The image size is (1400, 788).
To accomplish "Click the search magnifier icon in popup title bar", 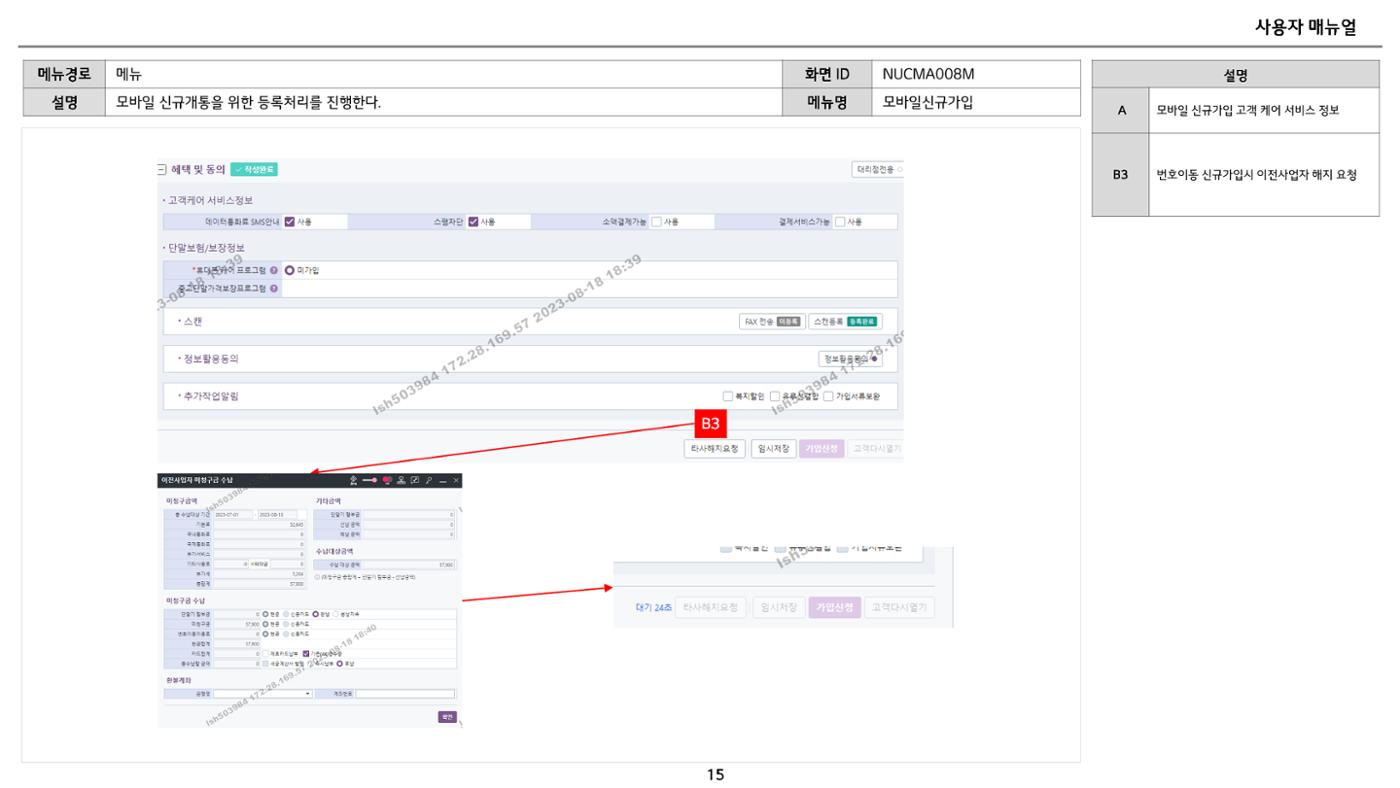I will 428,481.
